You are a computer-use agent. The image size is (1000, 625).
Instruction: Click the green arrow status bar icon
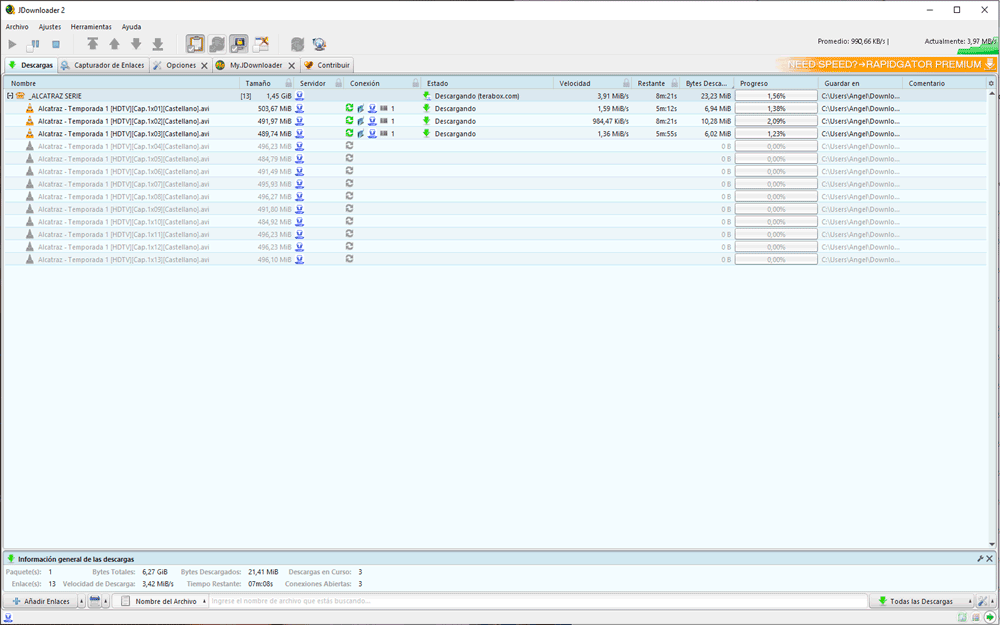[x=989, y=617]
